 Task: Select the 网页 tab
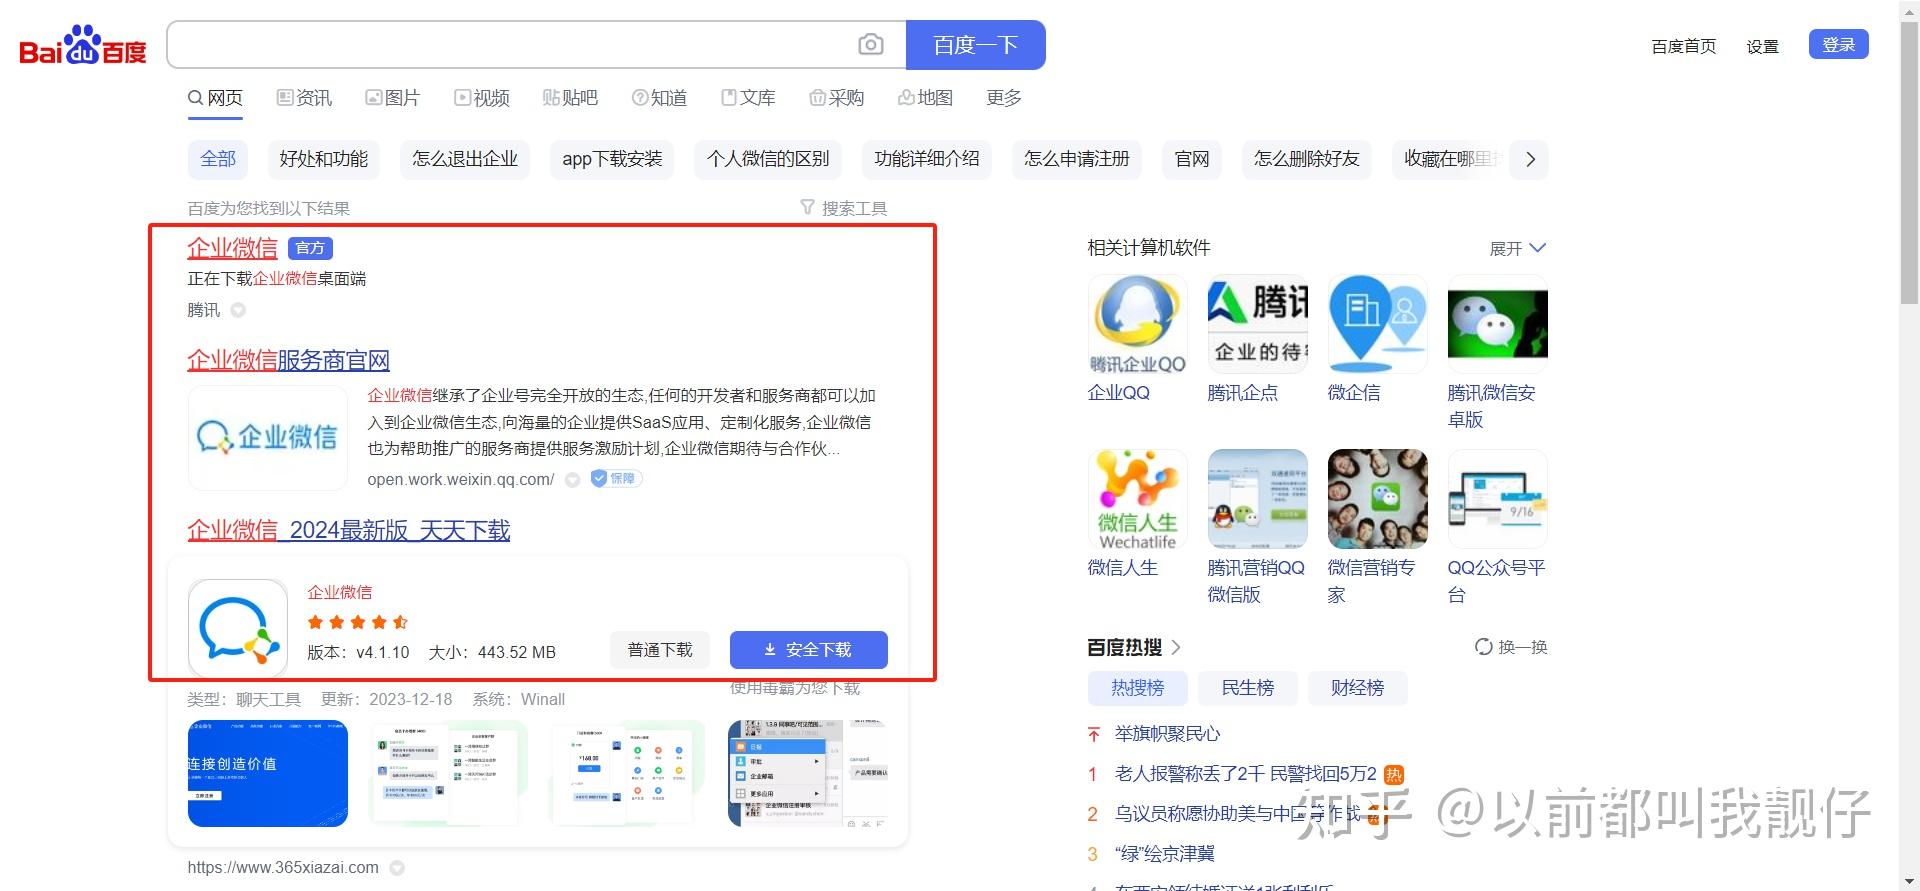215,98
